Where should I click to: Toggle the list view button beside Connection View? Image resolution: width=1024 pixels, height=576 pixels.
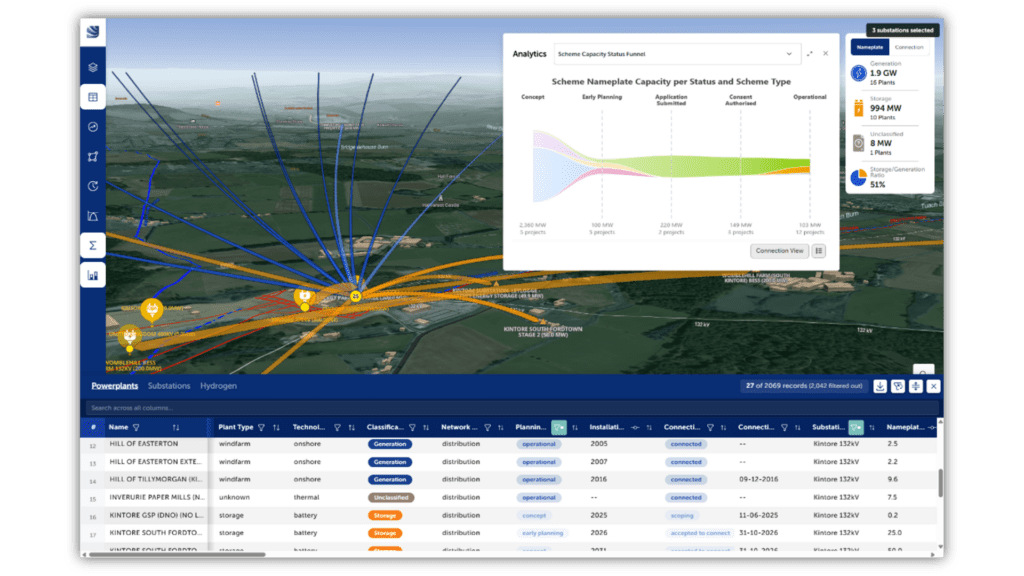click(x=818, y=251)
